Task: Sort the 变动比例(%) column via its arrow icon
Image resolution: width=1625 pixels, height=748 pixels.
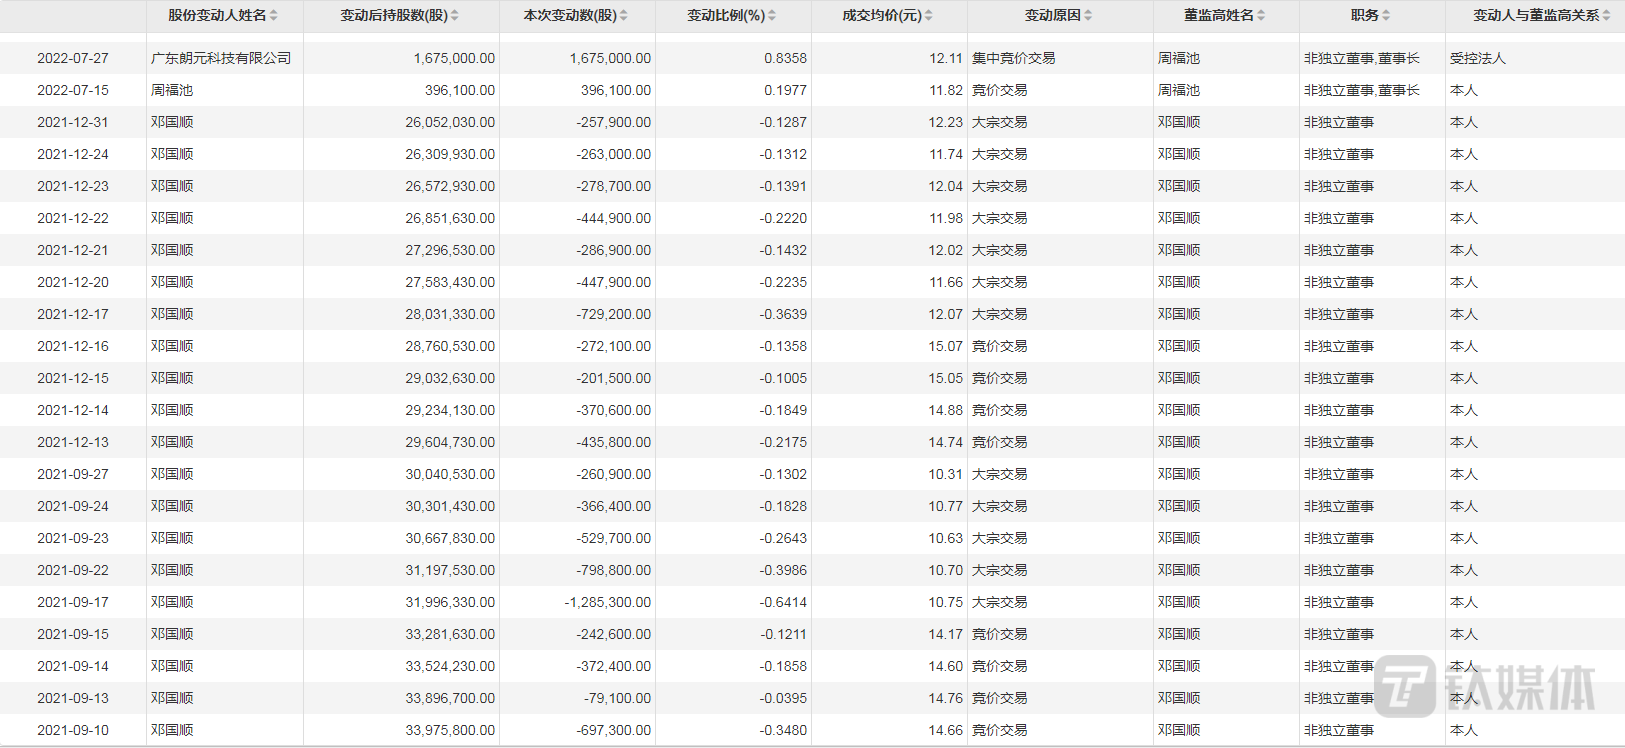Action: pyautogui.click(x=772, y=16)
